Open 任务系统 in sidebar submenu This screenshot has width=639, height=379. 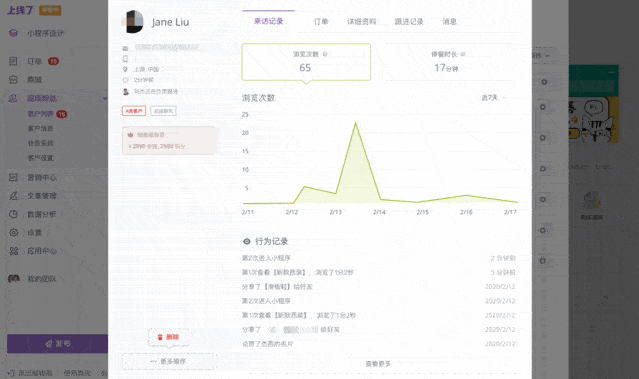click(40, 143)
